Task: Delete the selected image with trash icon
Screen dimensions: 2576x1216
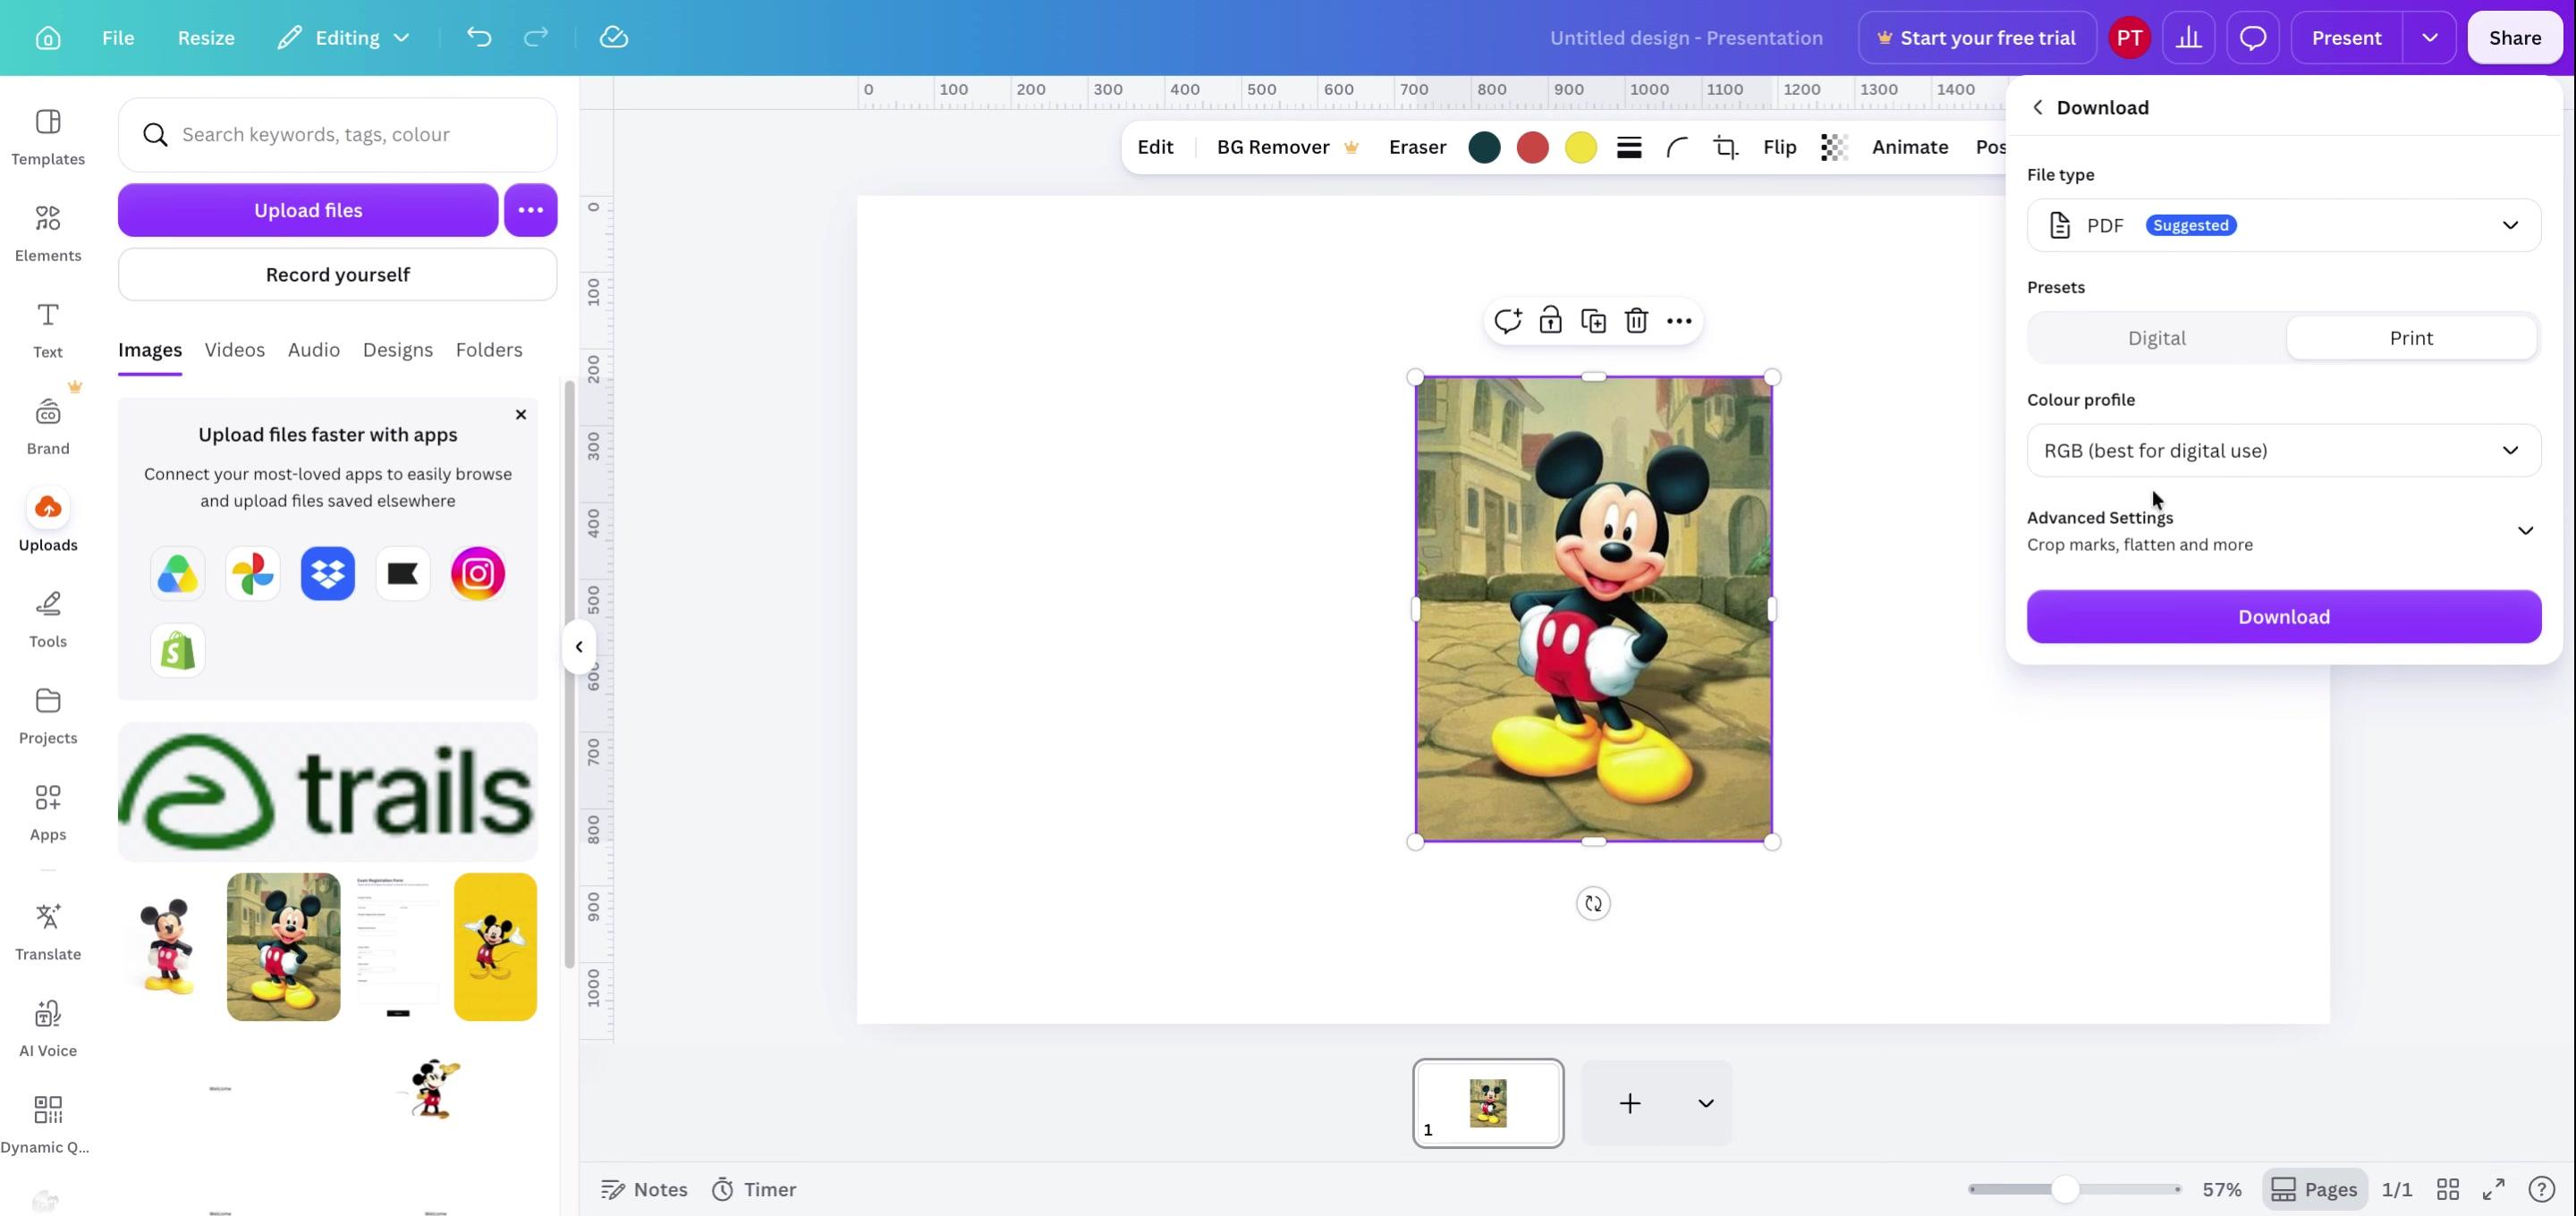Action: pos(1636,321)
